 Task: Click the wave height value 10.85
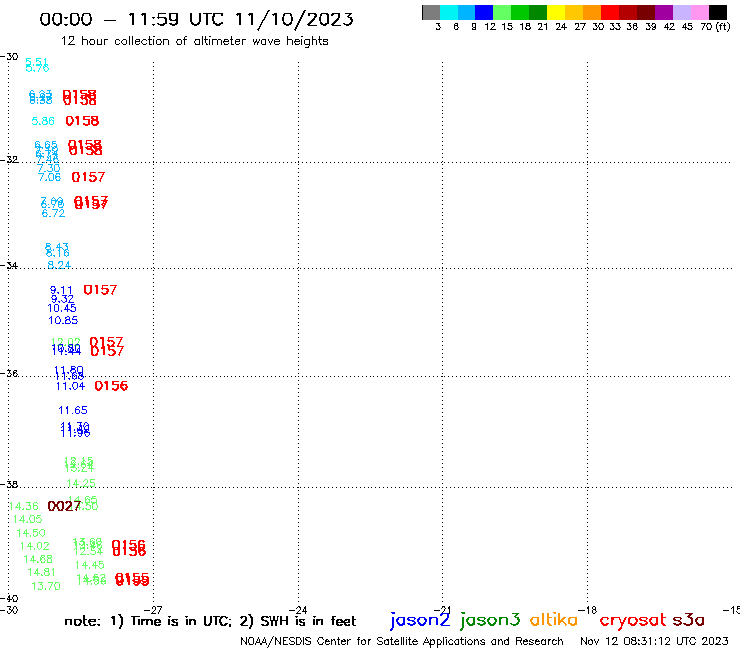pos(63,321)
